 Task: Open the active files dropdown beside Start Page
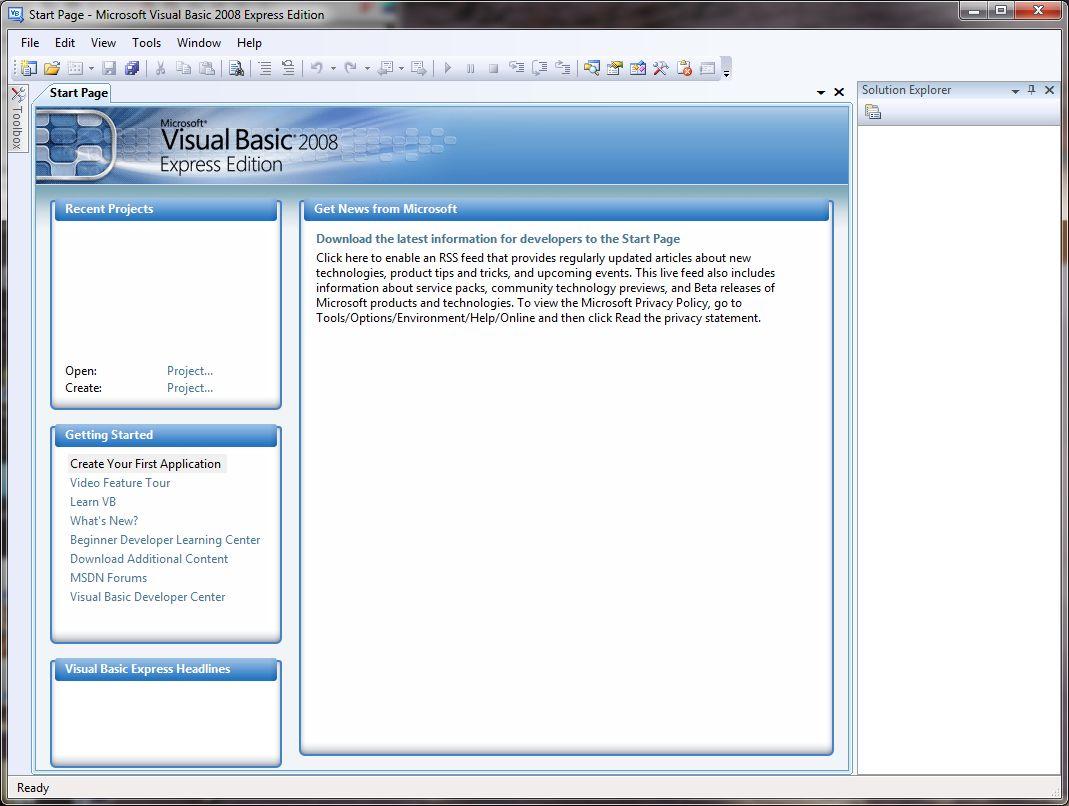pos(821,92)
